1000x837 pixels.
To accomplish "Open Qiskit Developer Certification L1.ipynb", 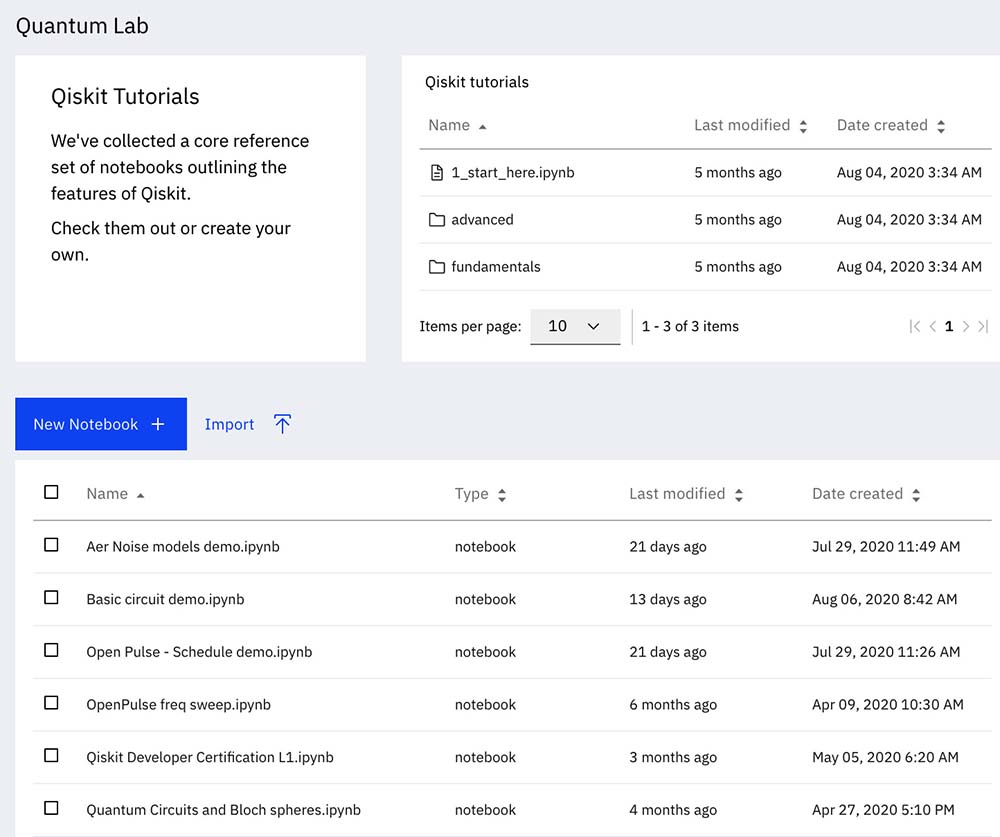I will pos(210,757).
